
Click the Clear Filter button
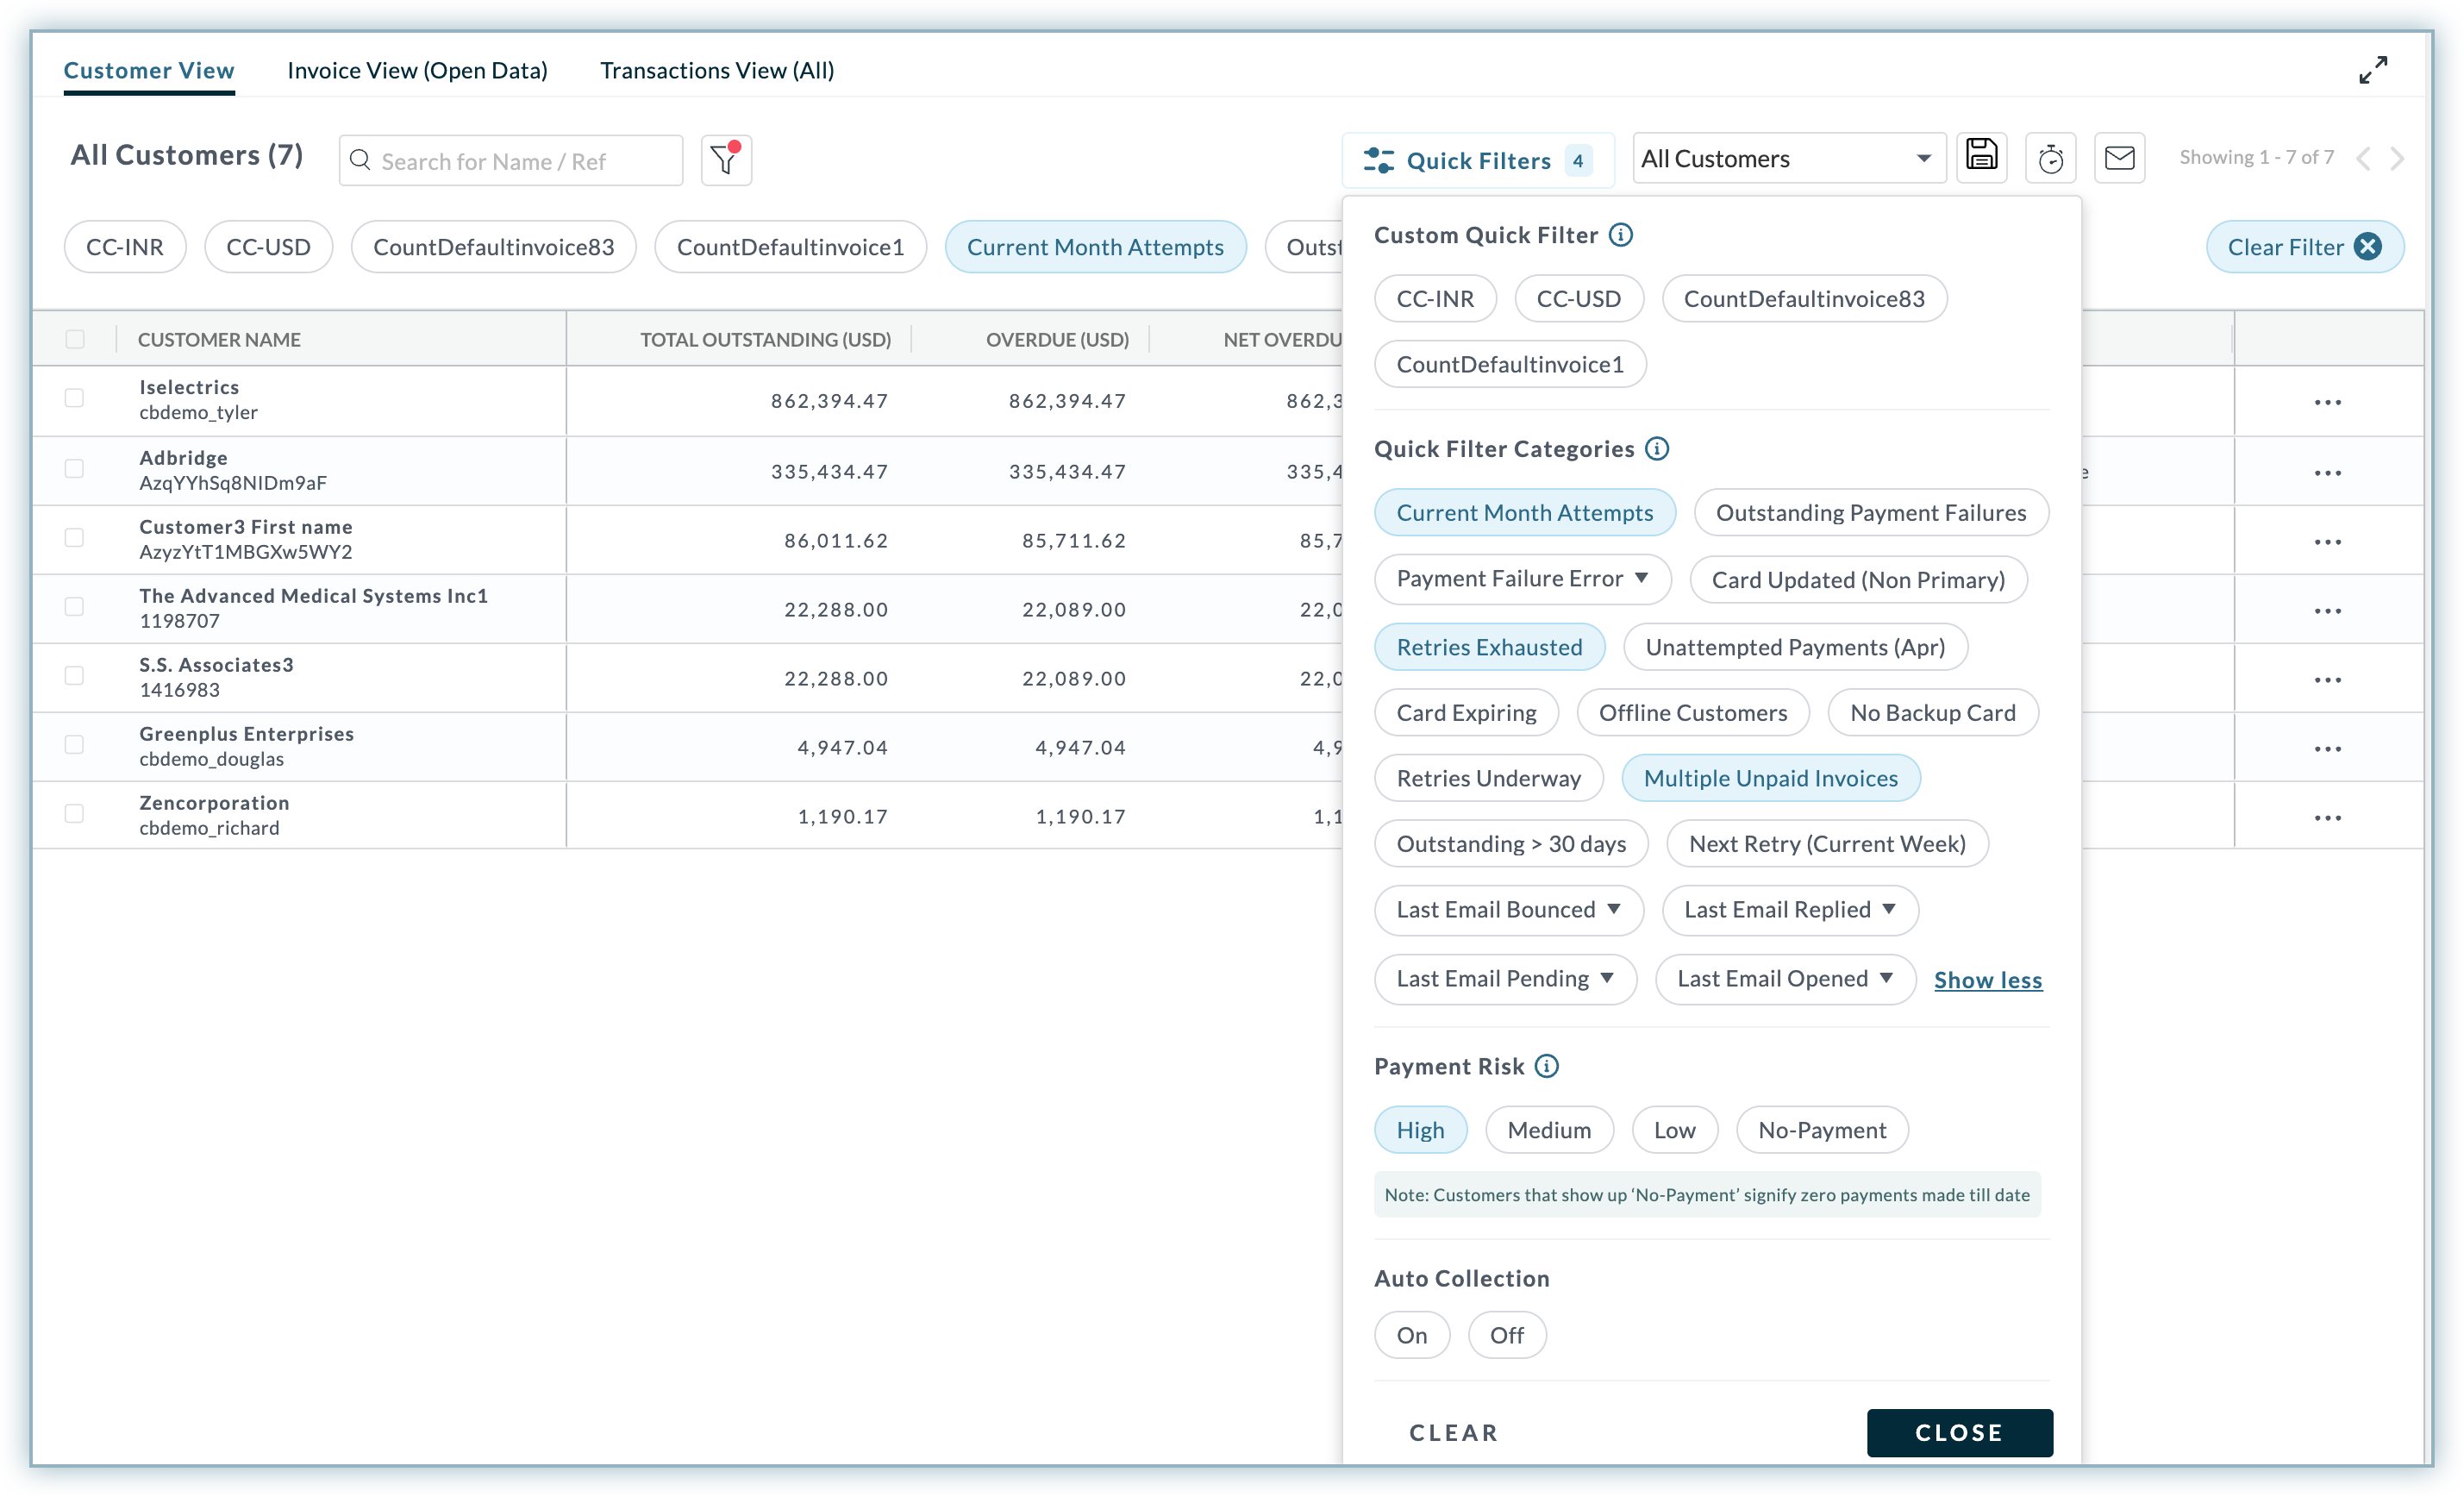pos(2304,247)
